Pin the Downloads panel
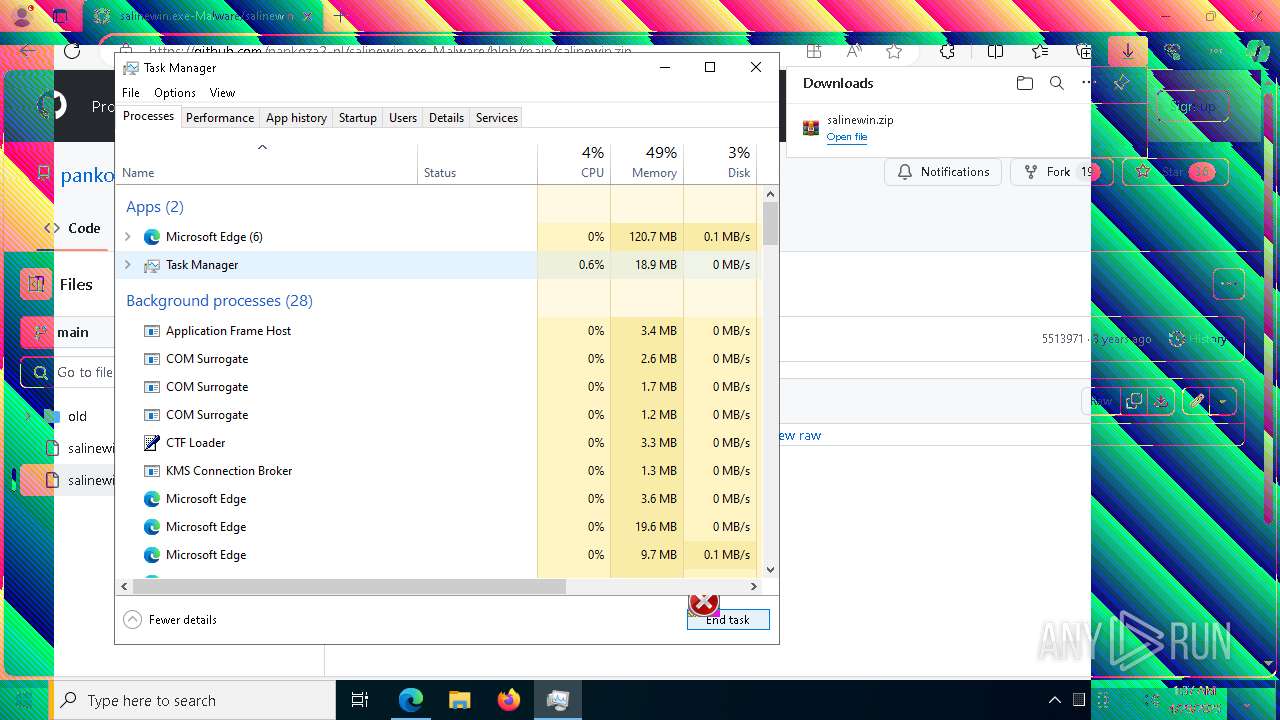Screen dimensions: 1280x720 pos(1121,84)
